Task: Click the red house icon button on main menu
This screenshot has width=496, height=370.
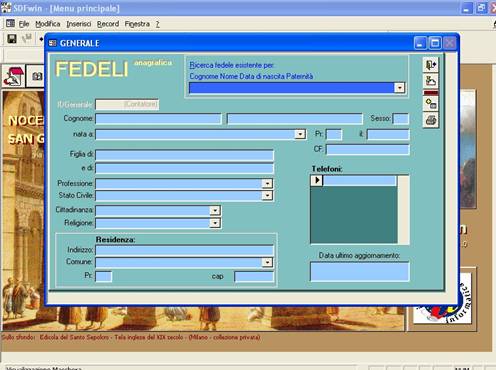Action: tap(13, 76)
